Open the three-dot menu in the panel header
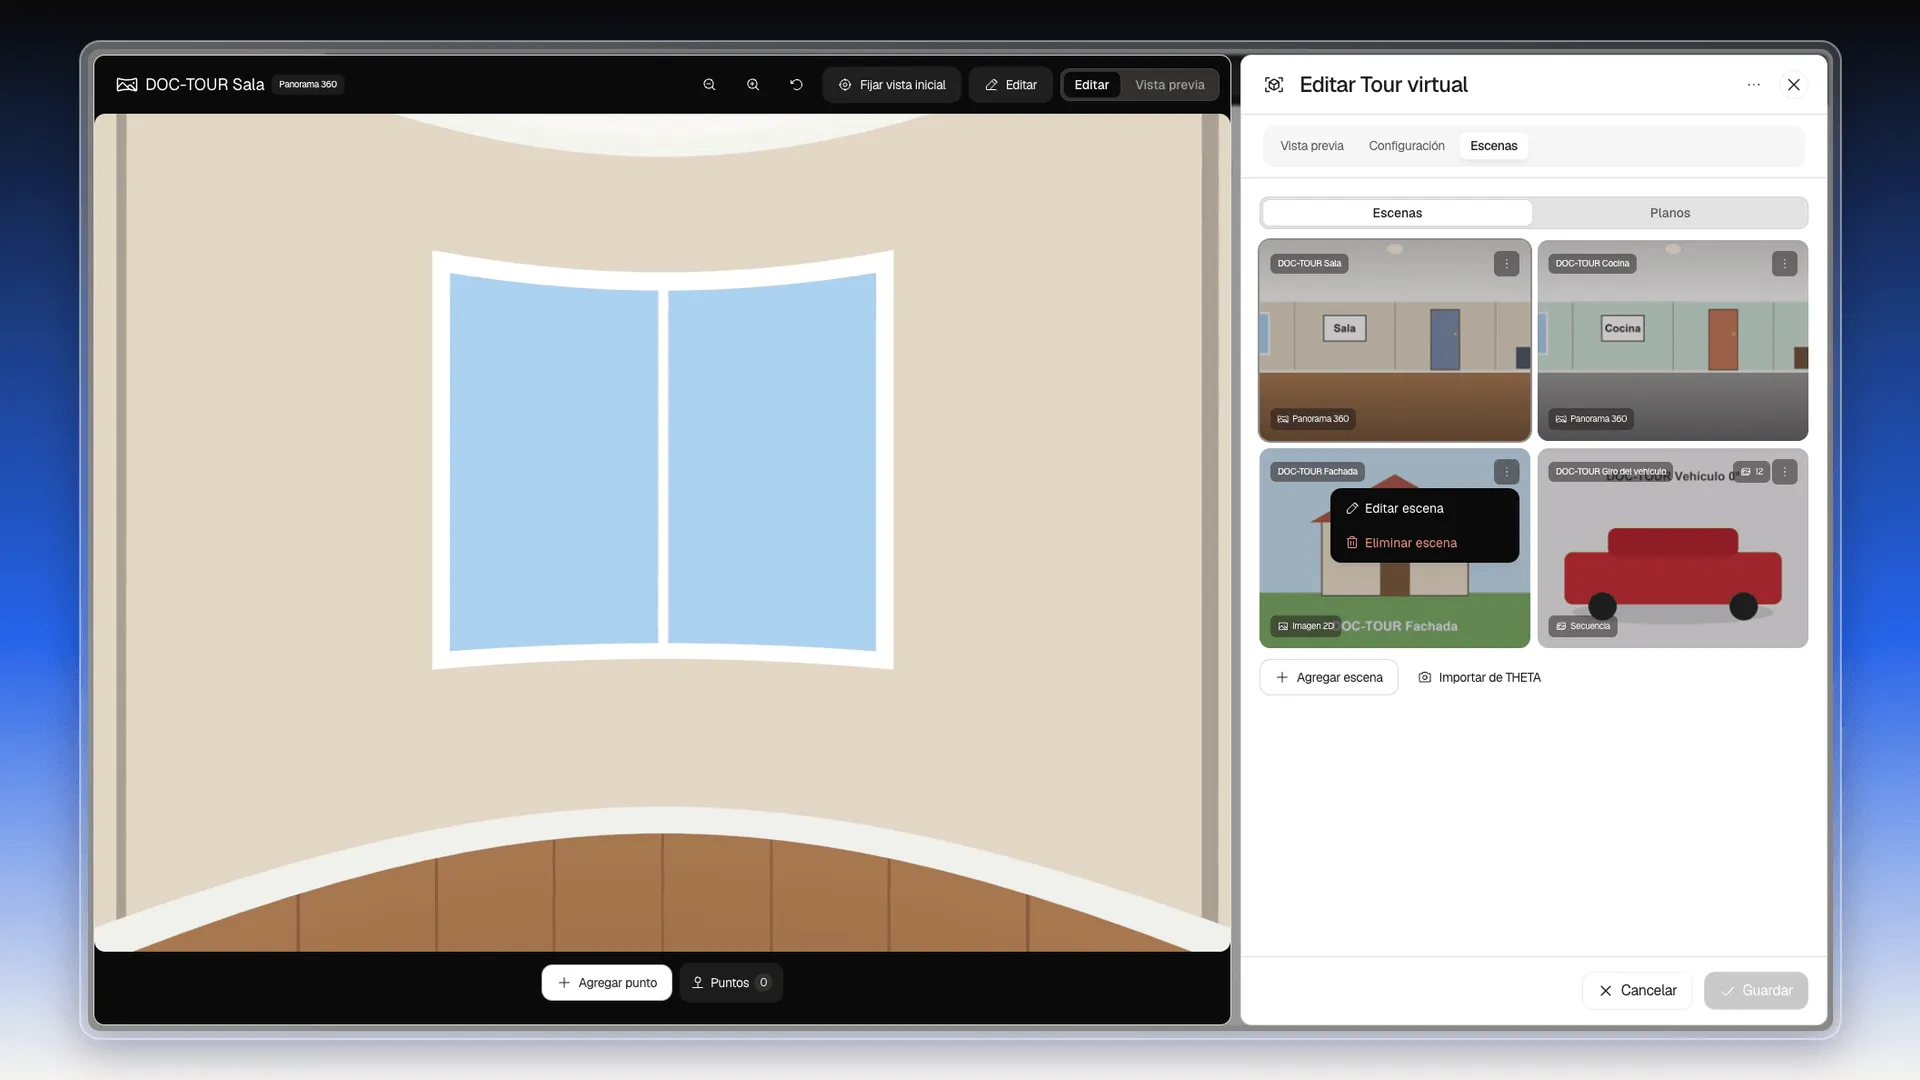The height and width of the screenshot is (1080, 1920). point(1754,85)
